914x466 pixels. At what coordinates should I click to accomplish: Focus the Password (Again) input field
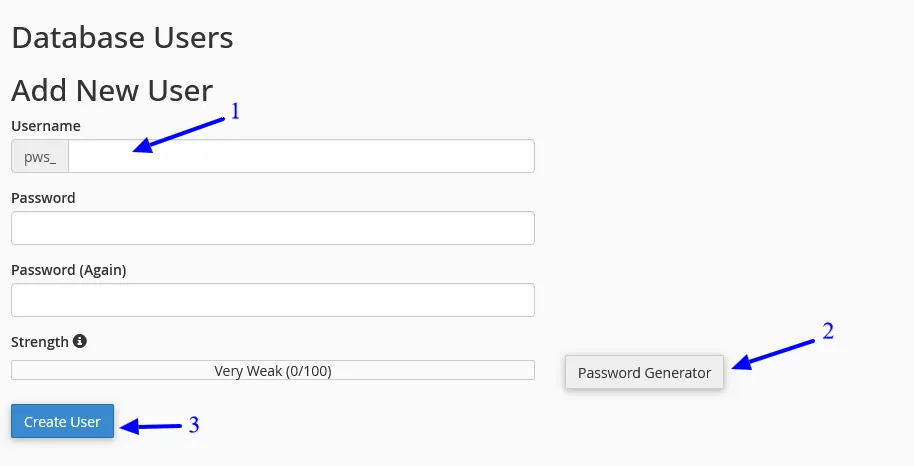point(273,300)
